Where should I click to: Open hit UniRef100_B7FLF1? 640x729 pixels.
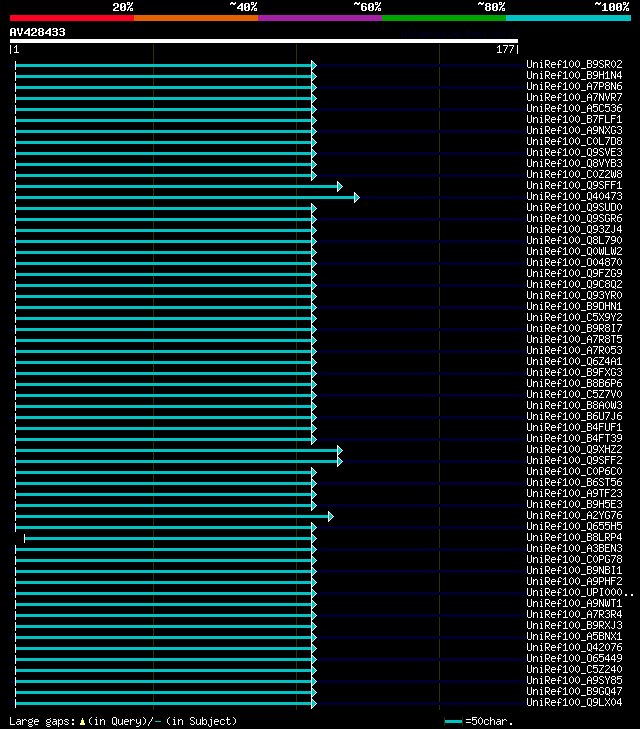pos(574,119)
